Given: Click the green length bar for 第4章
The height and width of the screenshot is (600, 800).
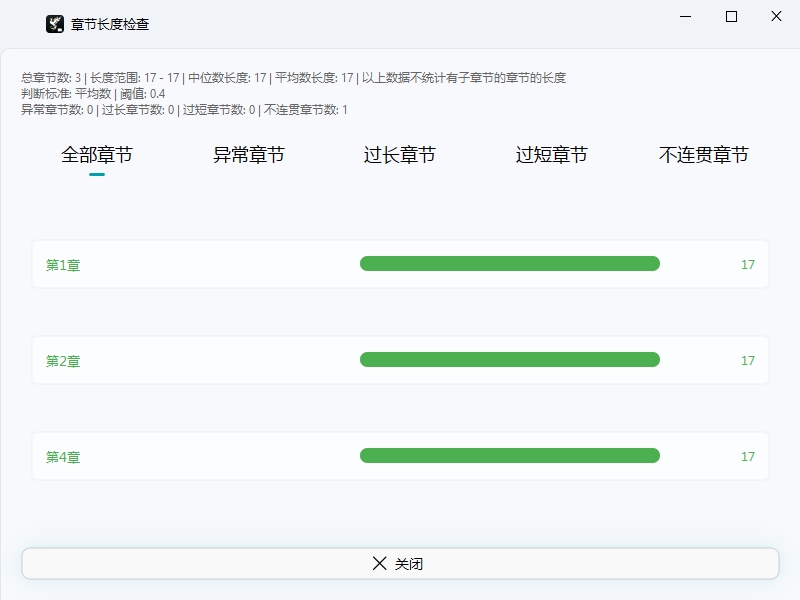Looking at the screenshot, I should (x=510, y=456).
